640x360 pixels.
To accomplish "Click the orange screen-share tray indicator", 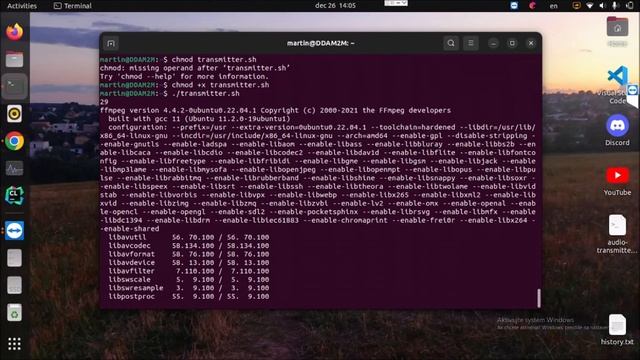I will click(576, 6).
